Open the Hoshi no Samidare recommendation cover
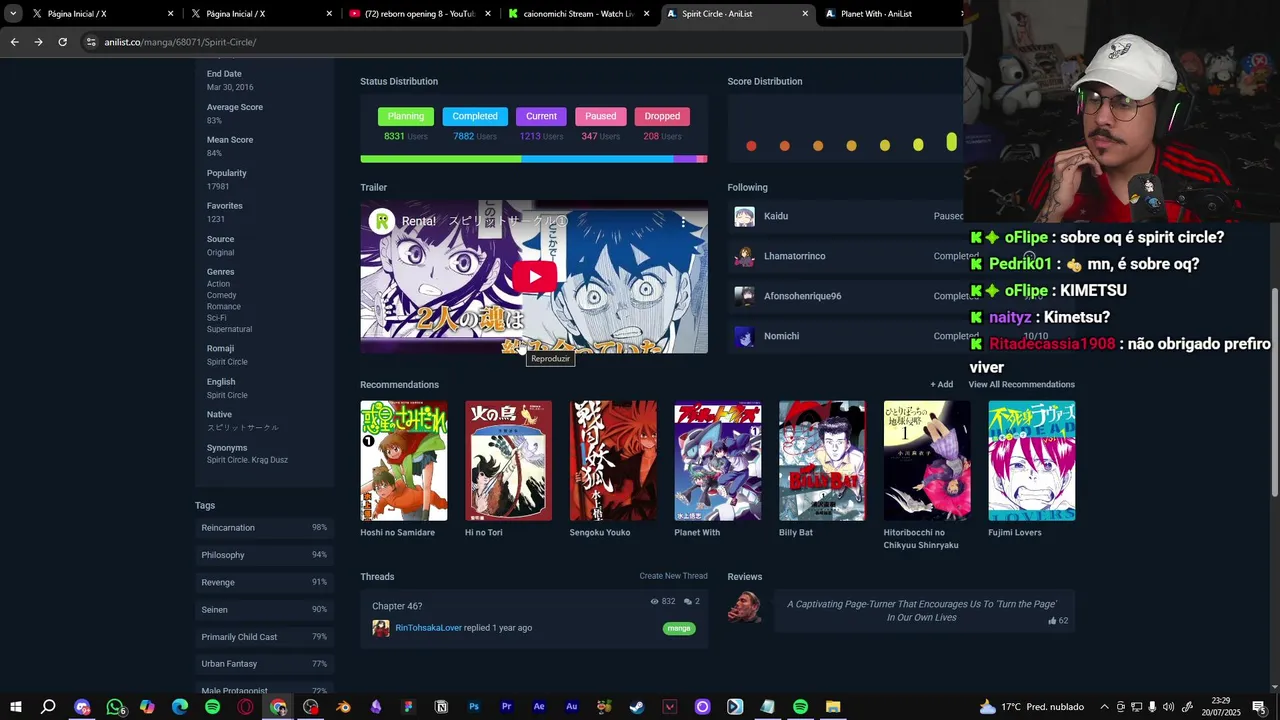 (404, 461)
